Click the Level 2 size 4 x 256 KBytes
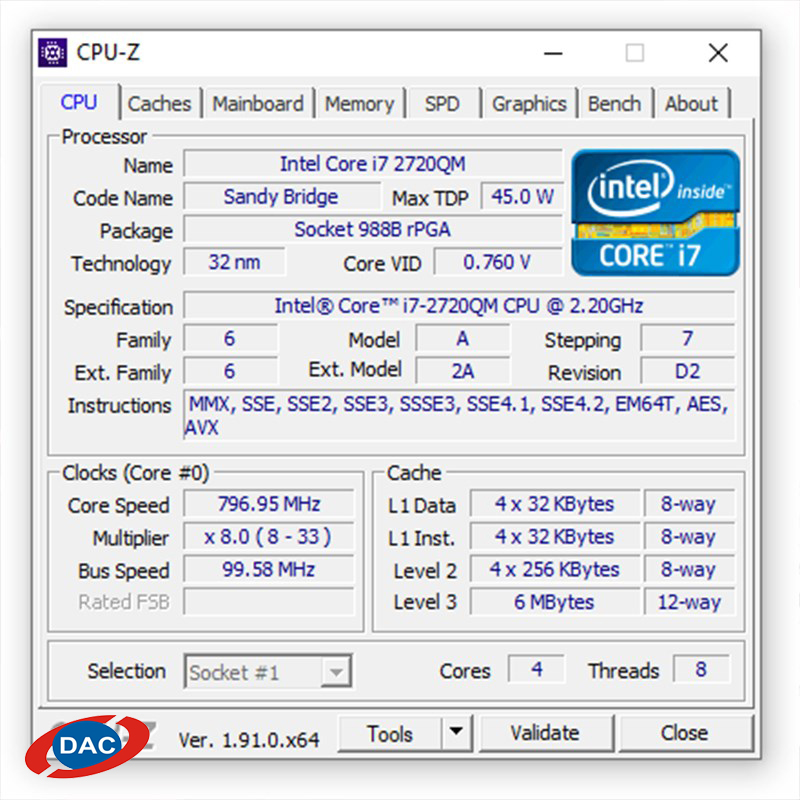 coord(555,569)
